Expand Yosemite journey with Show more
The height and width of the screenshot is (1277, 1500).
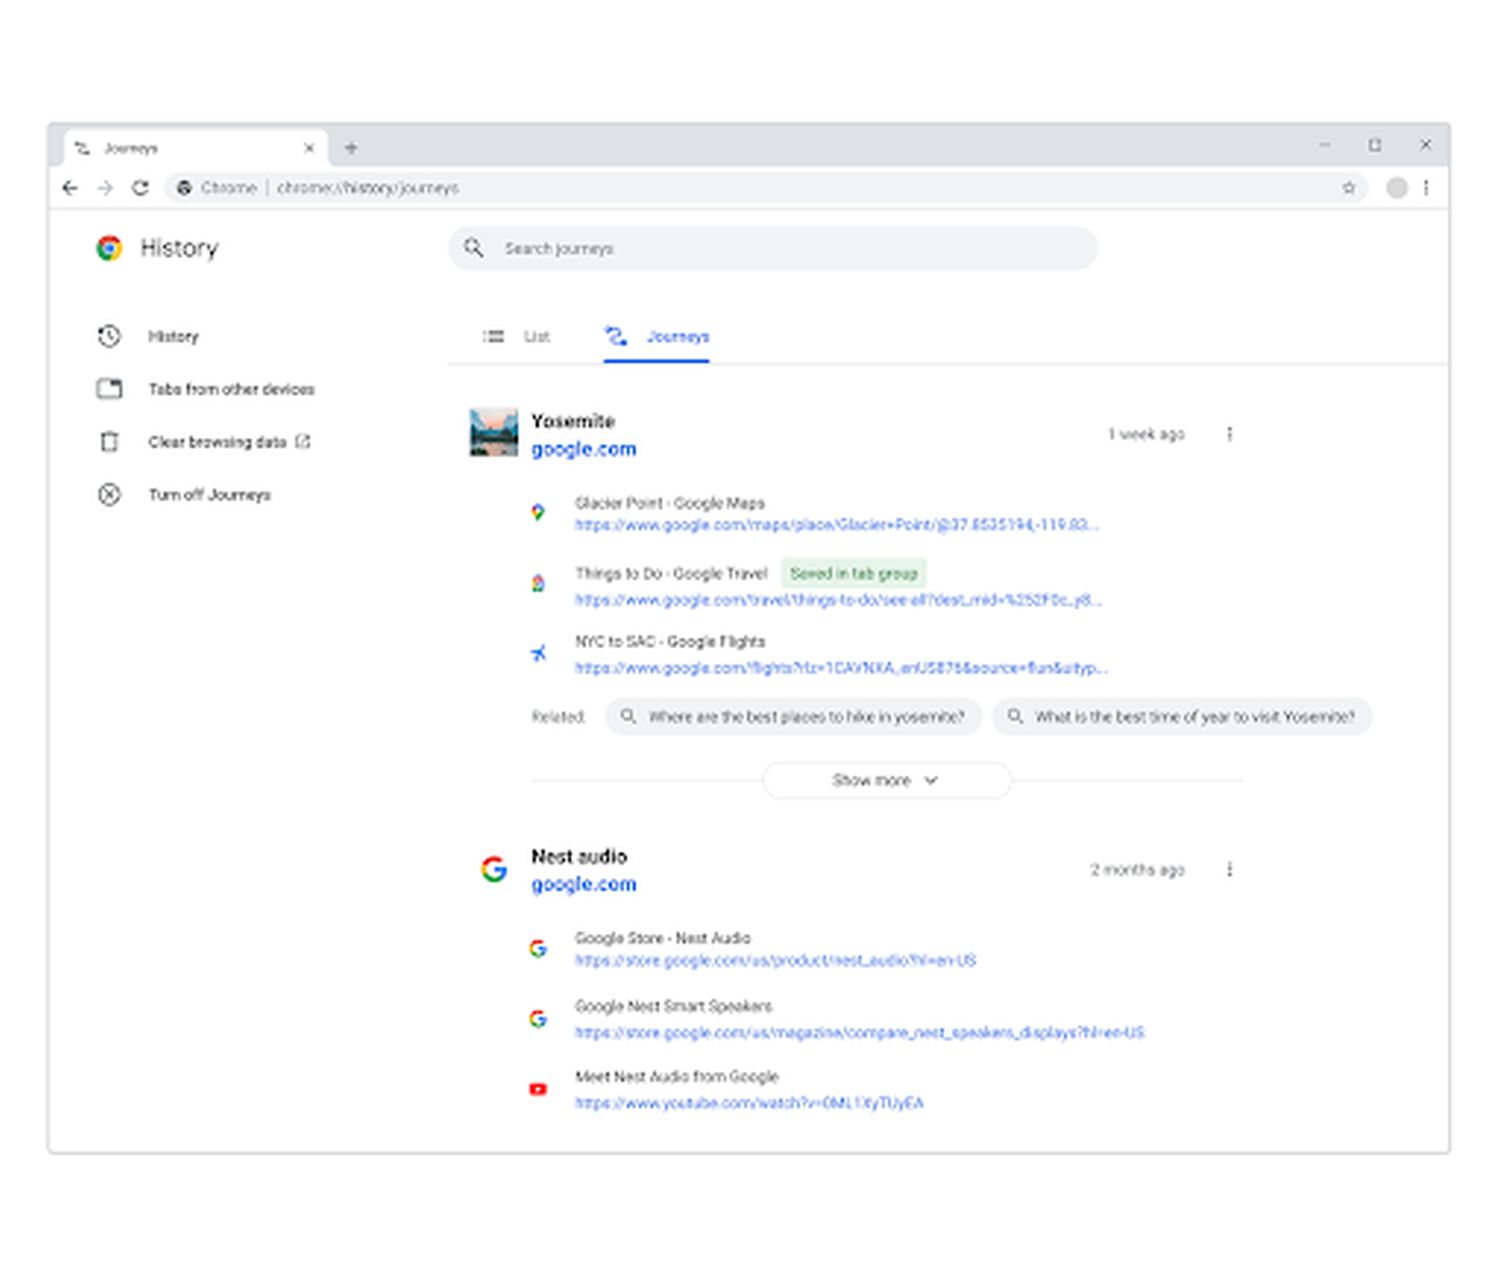(886, 780)
